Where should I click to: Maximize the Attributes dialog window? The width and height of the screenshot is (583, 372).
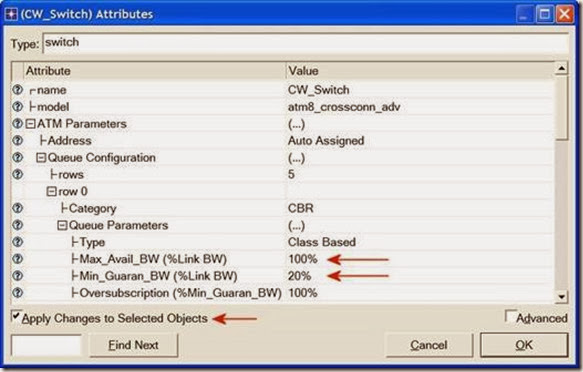click(x=545, y=15)
